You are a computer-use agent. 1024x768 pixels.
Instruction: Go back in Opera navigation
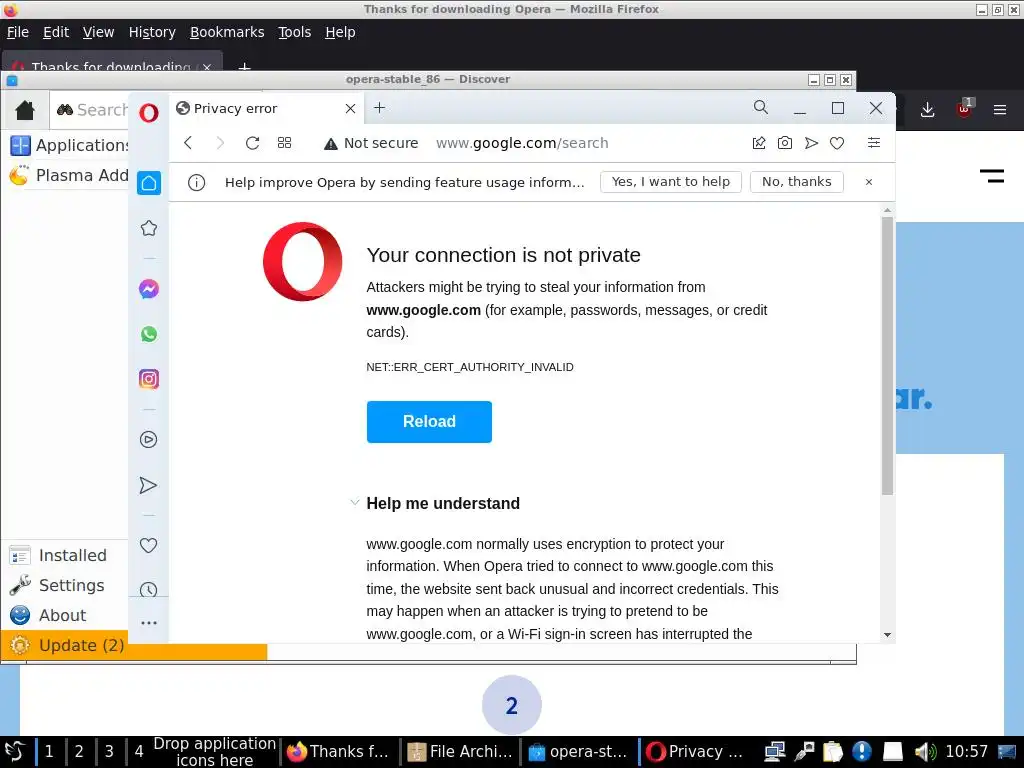tap(188, 143)
